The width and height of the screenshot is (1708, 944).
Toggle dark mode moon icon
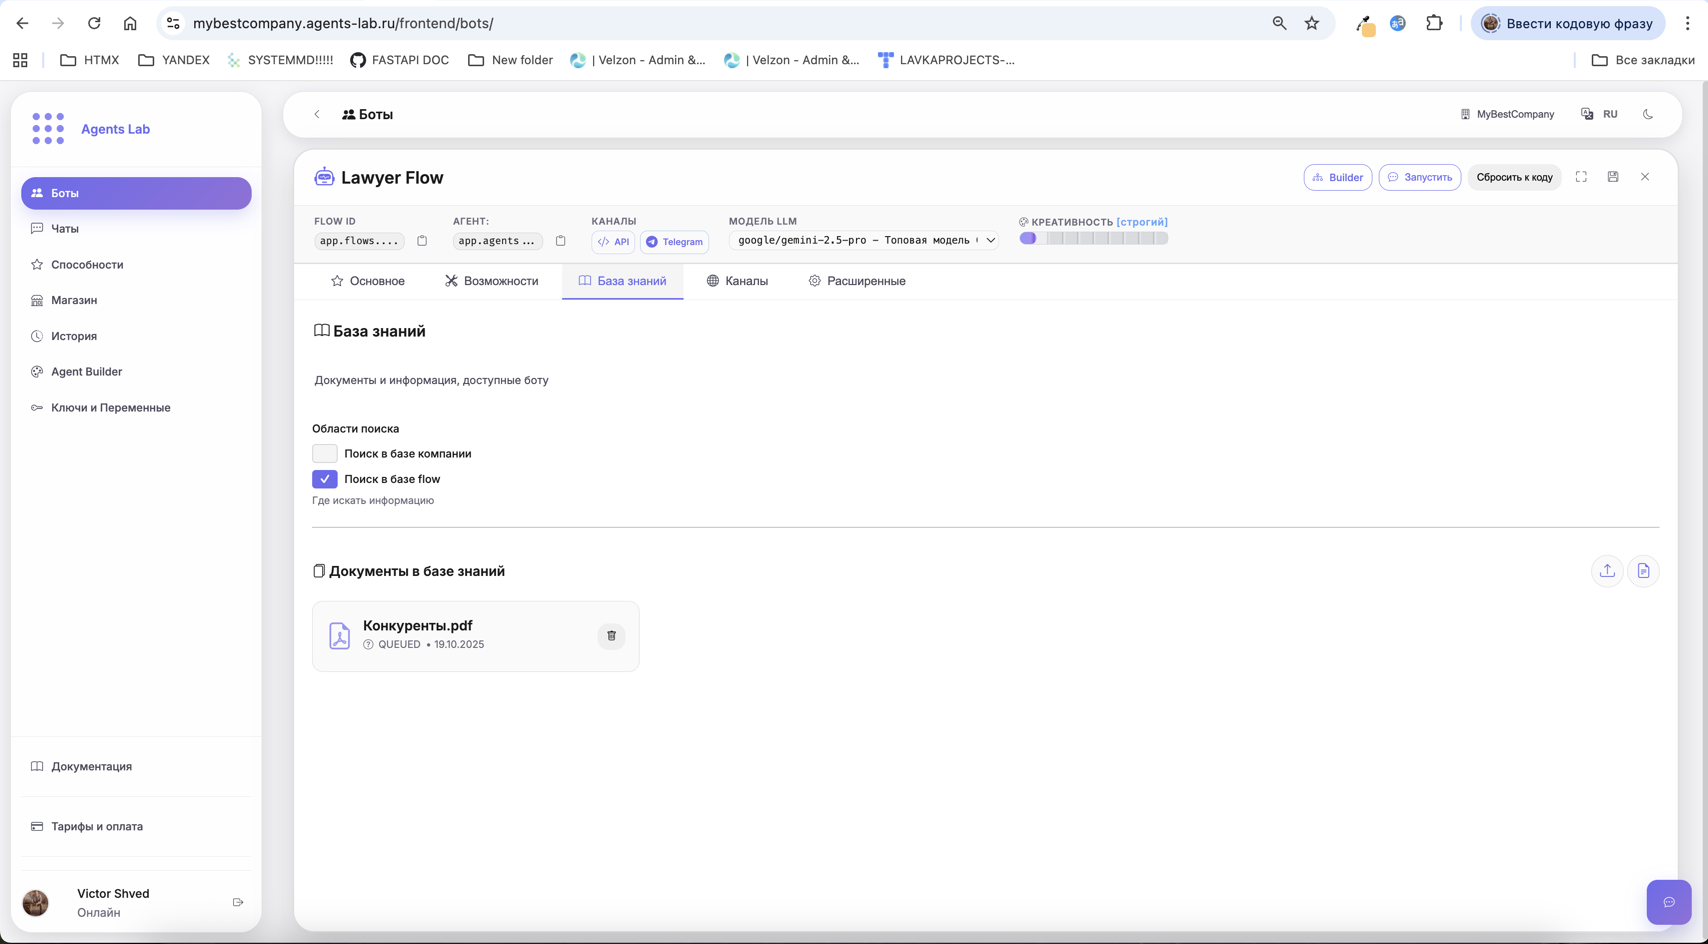[x=1648, y=114]
